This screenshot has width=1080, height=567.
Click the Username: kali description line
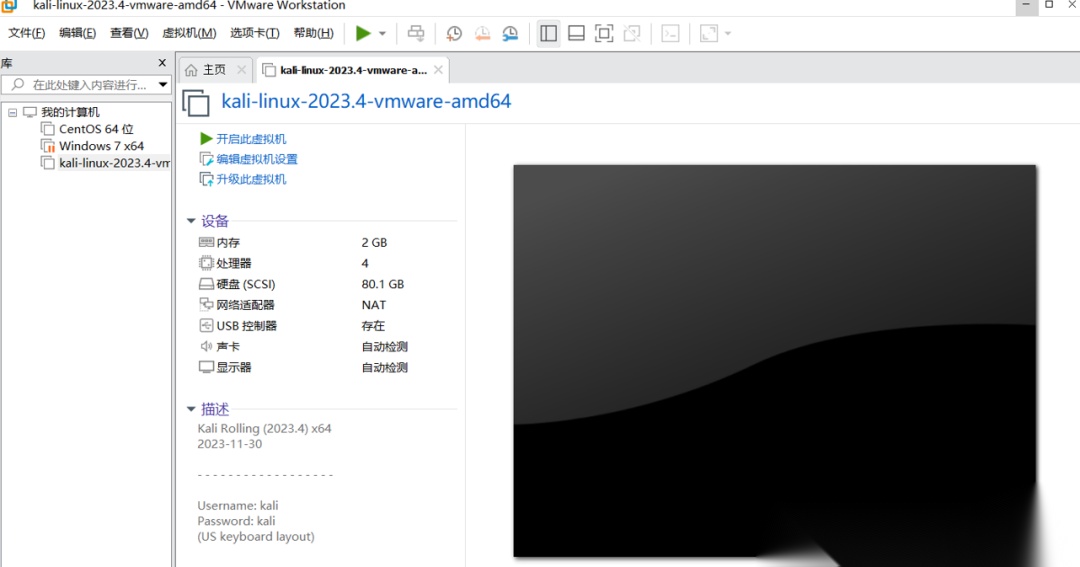[x=238, y=506]
